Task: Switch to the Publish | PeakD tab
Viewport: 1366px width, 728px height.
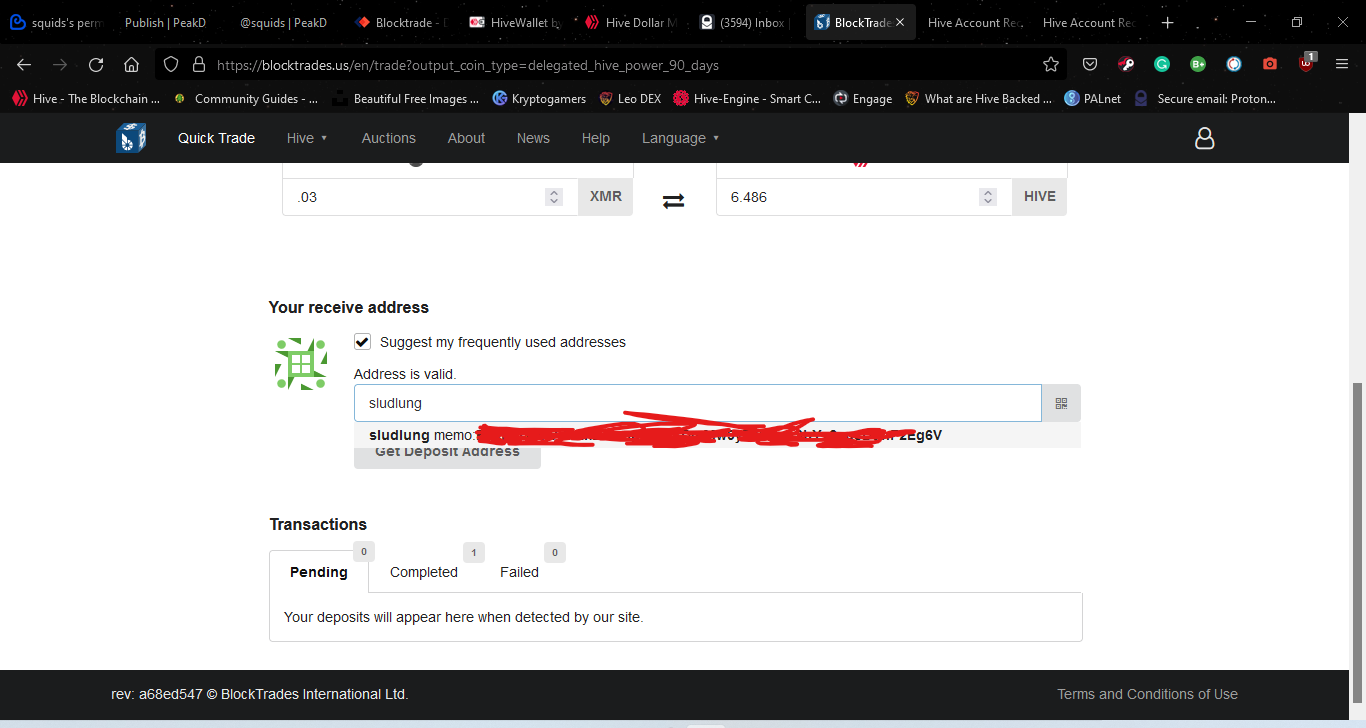Action: click(165, 22)
